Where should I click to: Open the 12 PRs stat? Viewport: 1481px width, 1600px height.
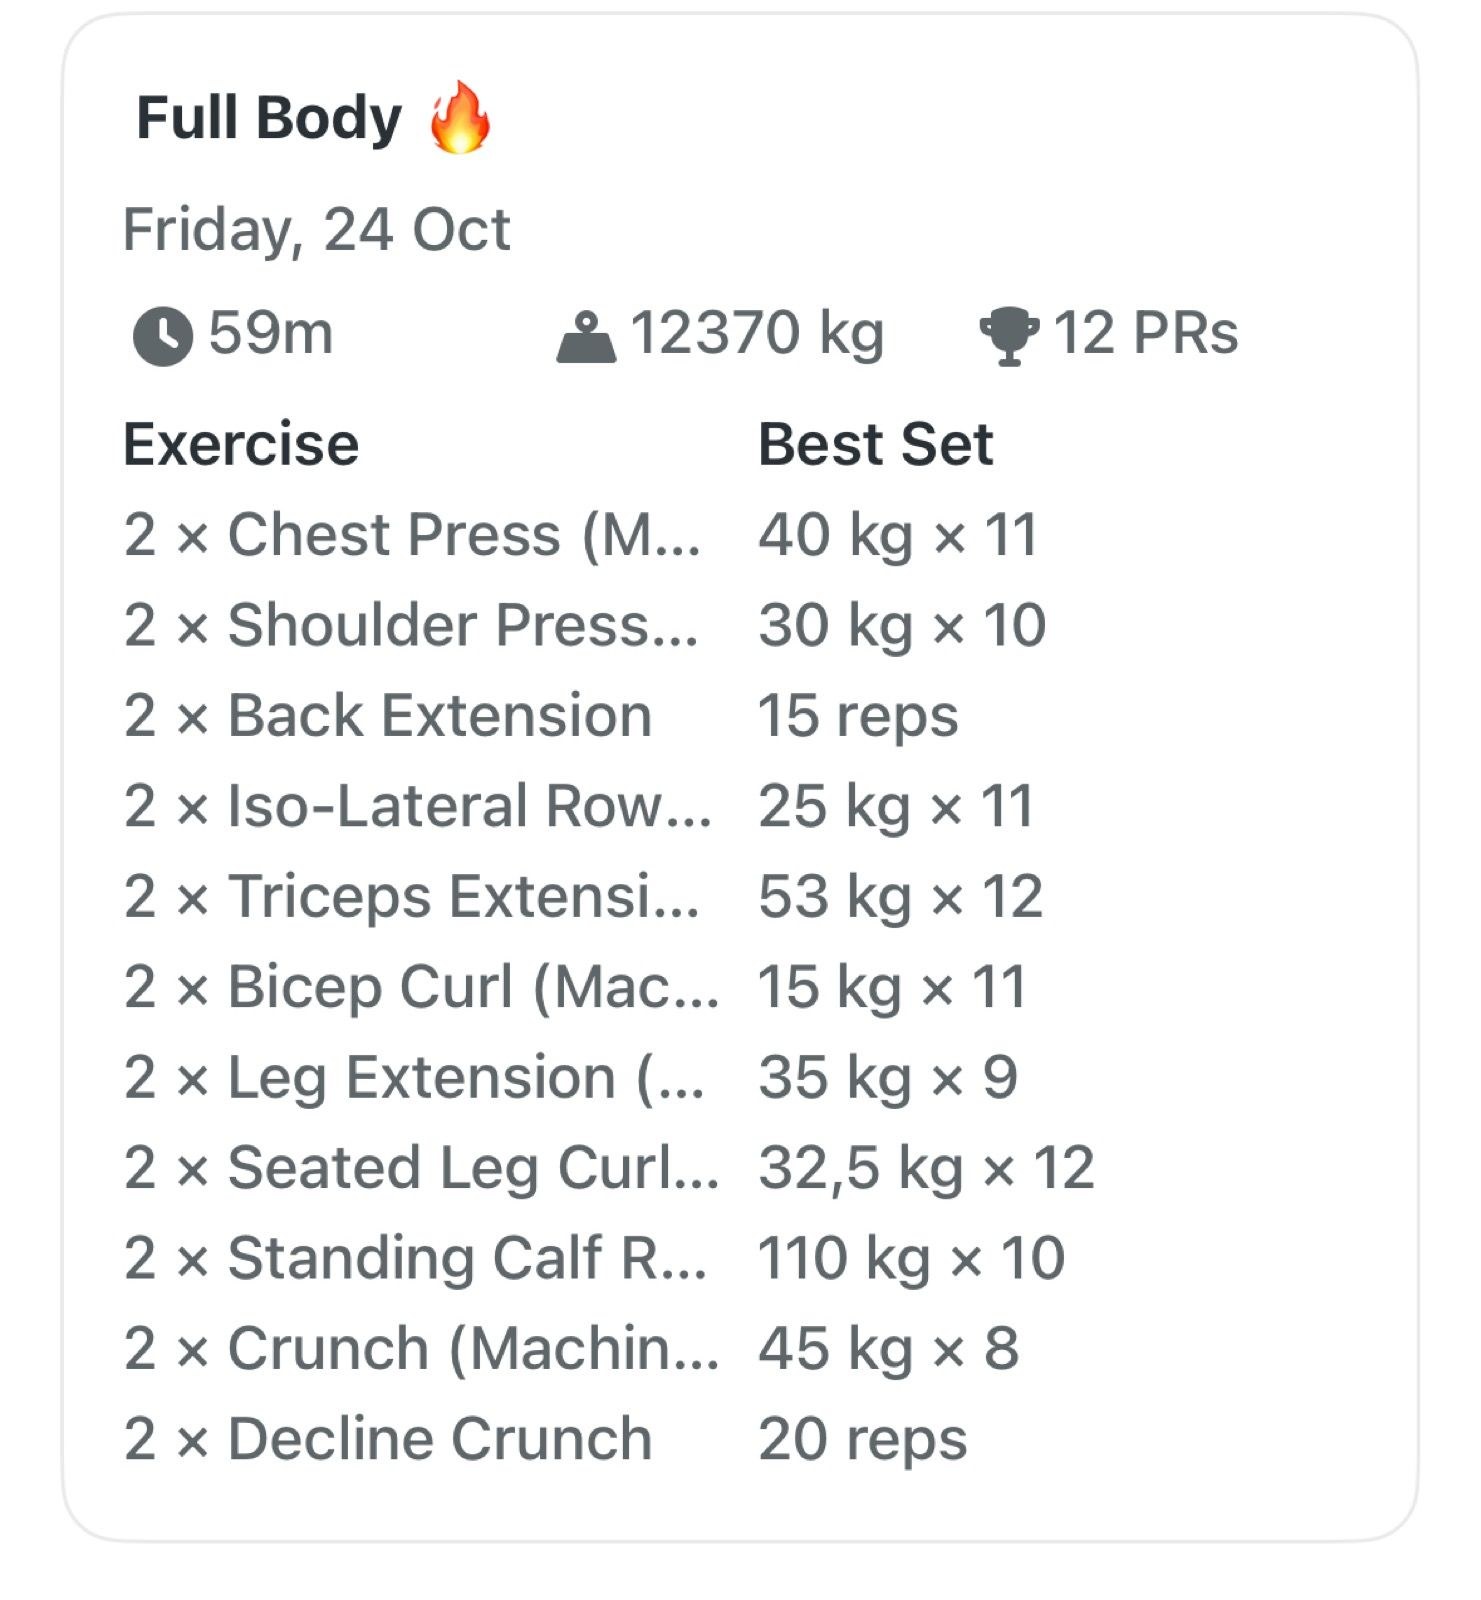[1146, 333]
